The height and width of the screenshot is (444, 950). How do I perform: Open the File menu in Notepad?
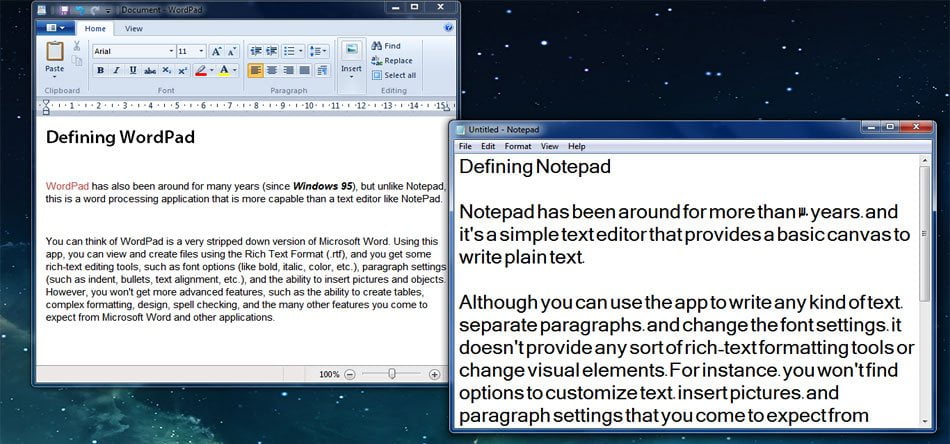[x=465, y=146]
